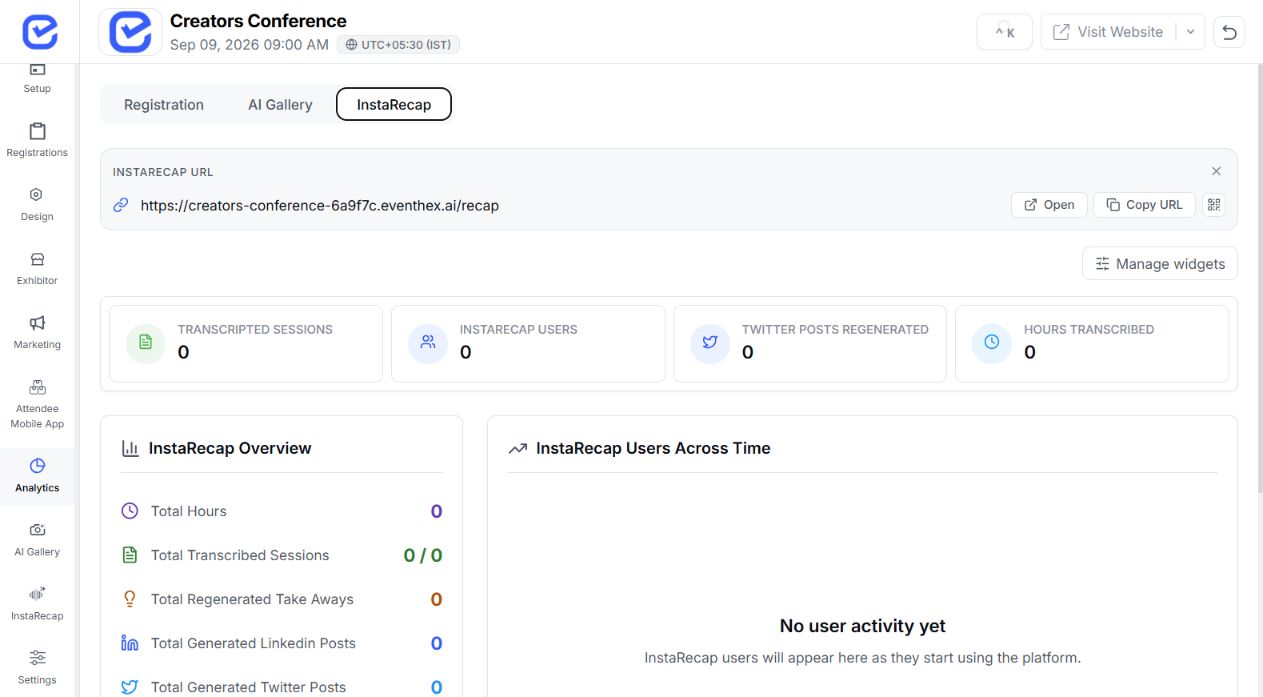Open Attendee Mobile App section
The width and height of the screenshot is (1263, 697).
point(37,404)
